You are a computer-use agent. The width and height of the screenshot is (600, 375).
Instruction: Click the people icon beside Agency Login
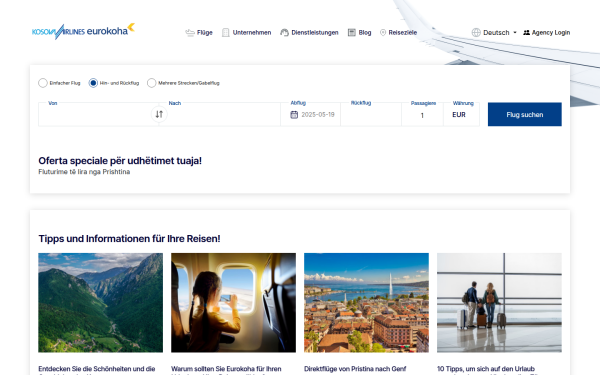(527, 33)
